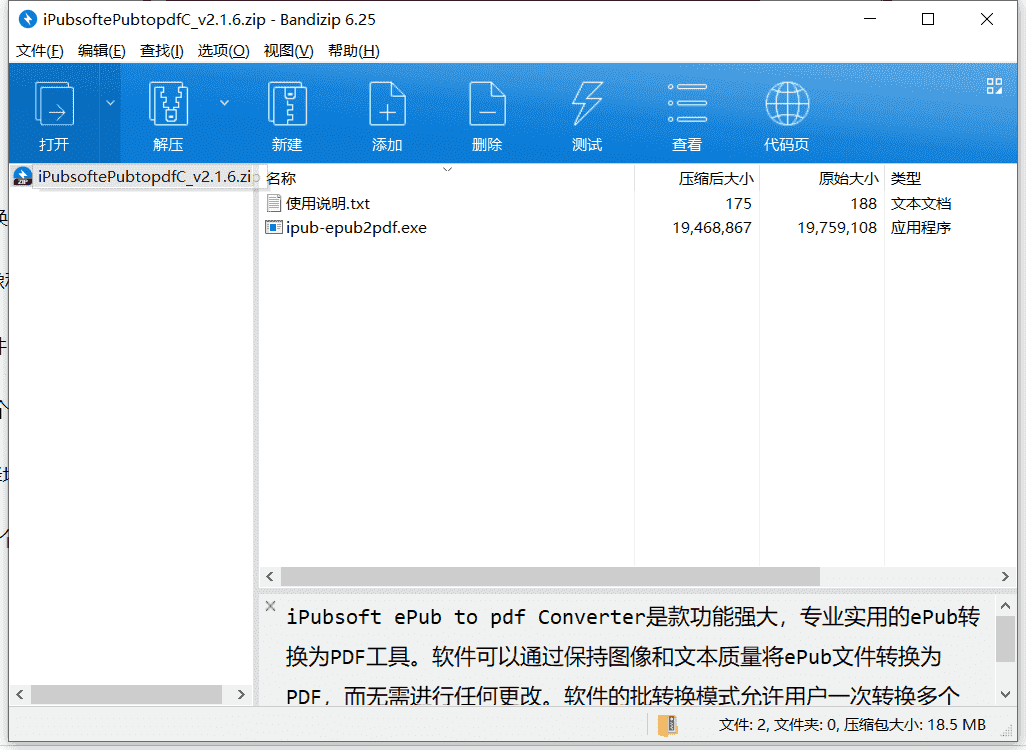Click the Extract (解压) toolbar icon
Screen dimensions: 1026x750
coord(168,104)
